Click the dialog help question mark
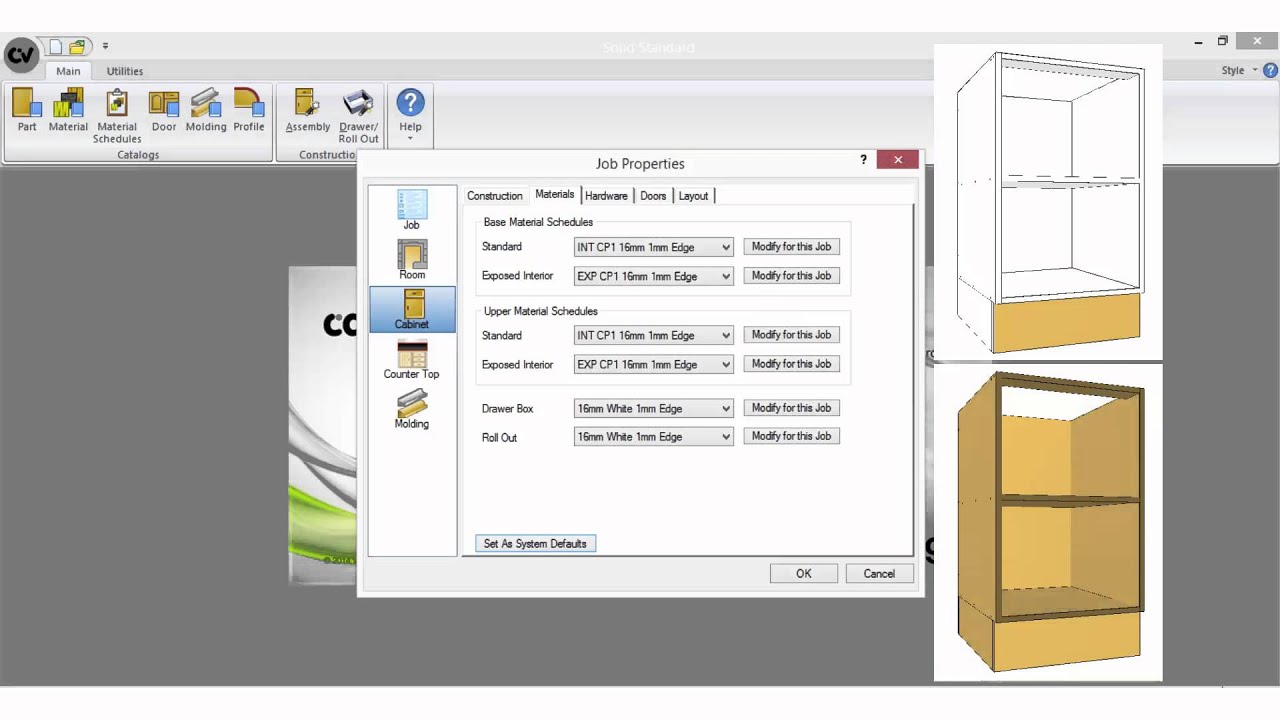The width and height of the screenshot is (1280, 720). tap(863, 160)
